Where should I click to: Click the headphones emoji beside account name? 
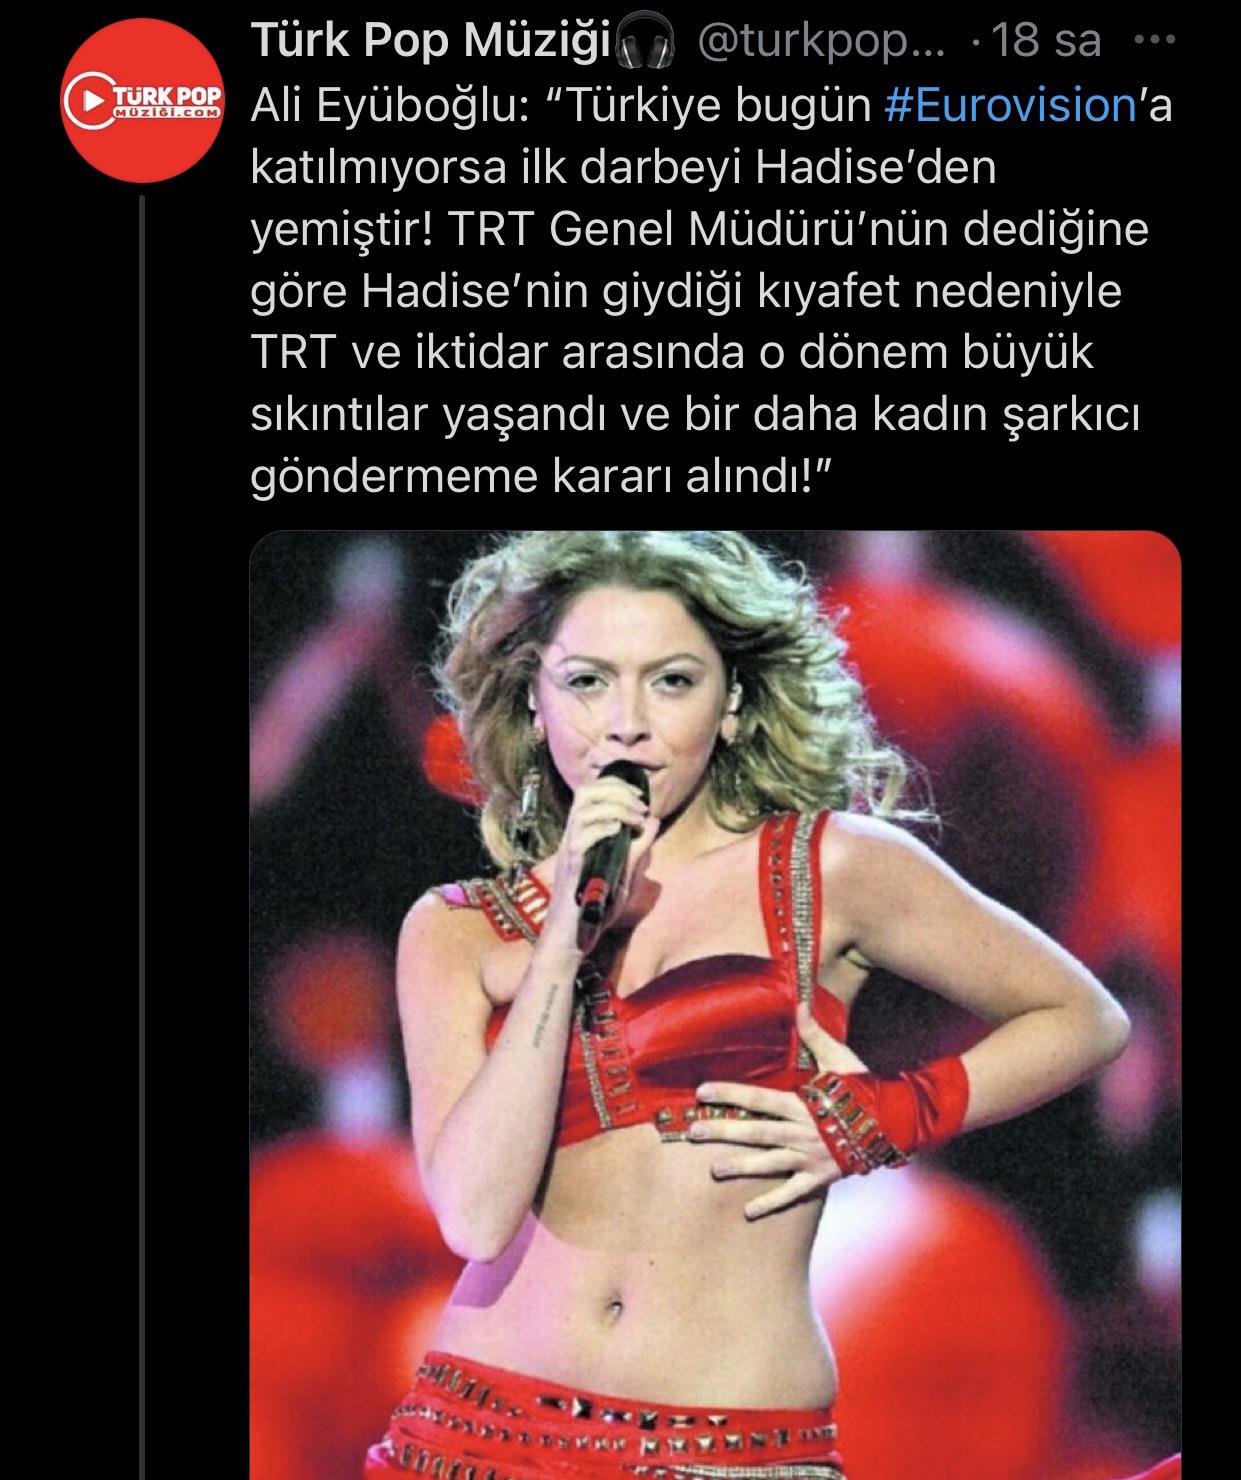[x=646, y=42]
